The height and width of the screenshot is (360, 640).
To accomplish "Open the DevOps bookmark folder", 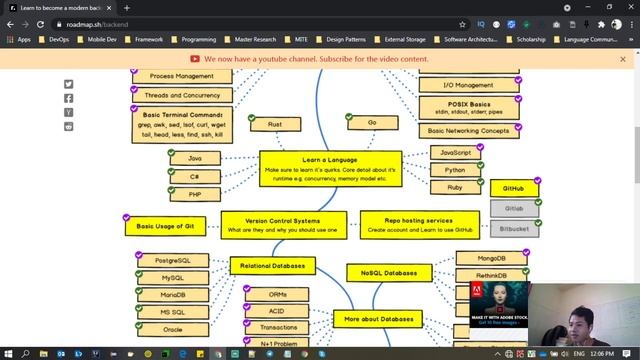I will click(54, 40).
